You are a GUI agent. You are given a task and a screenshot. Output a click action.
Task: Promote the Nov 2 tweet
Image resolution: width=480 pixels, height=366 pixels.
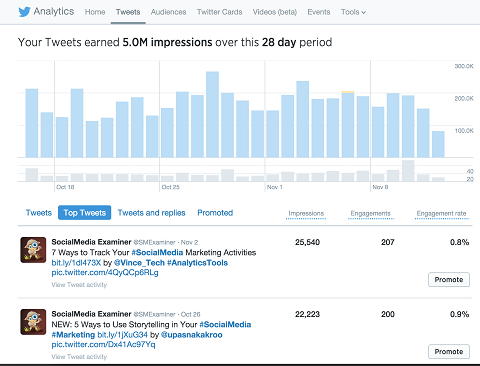(x=449, y=280)
